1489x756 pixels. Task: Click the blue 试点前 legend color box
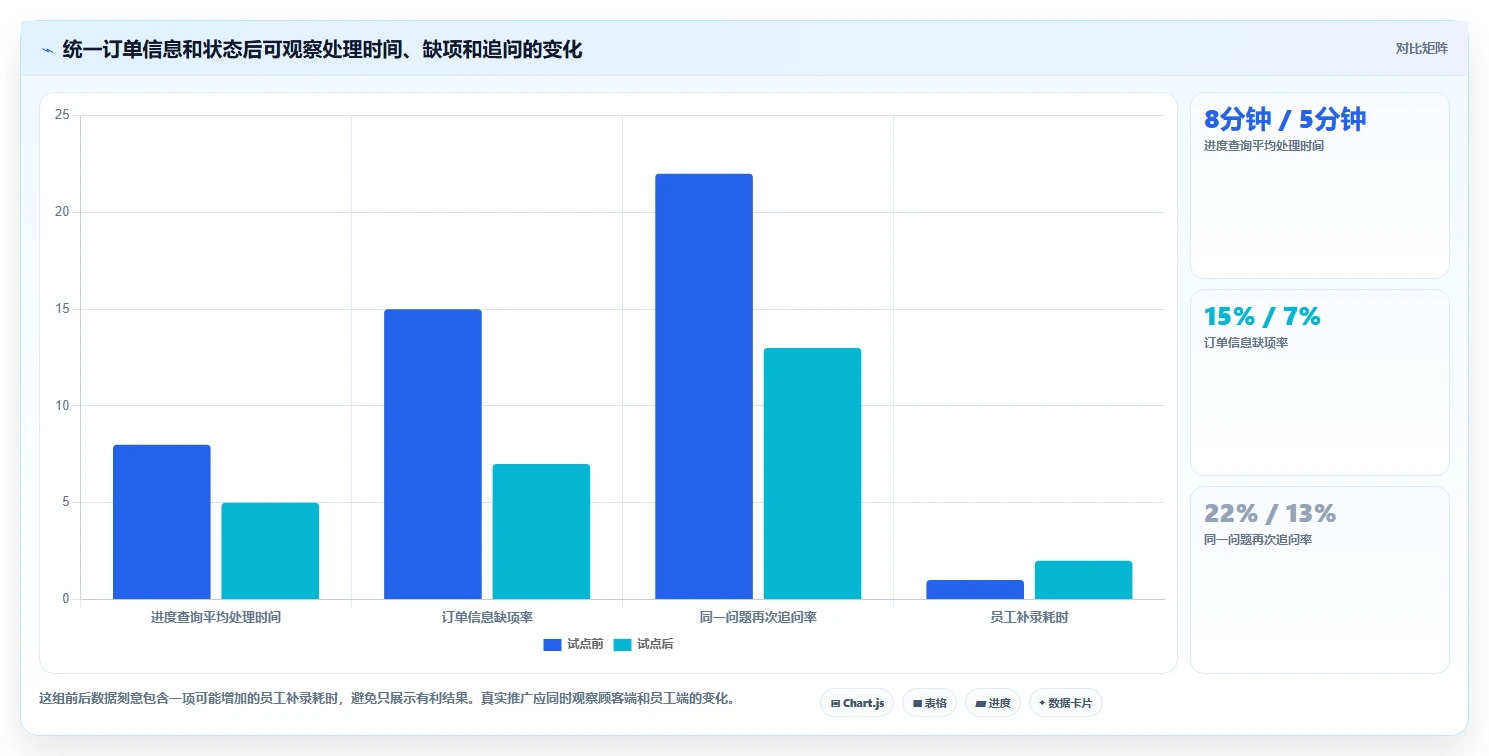[x=553, y=645]
